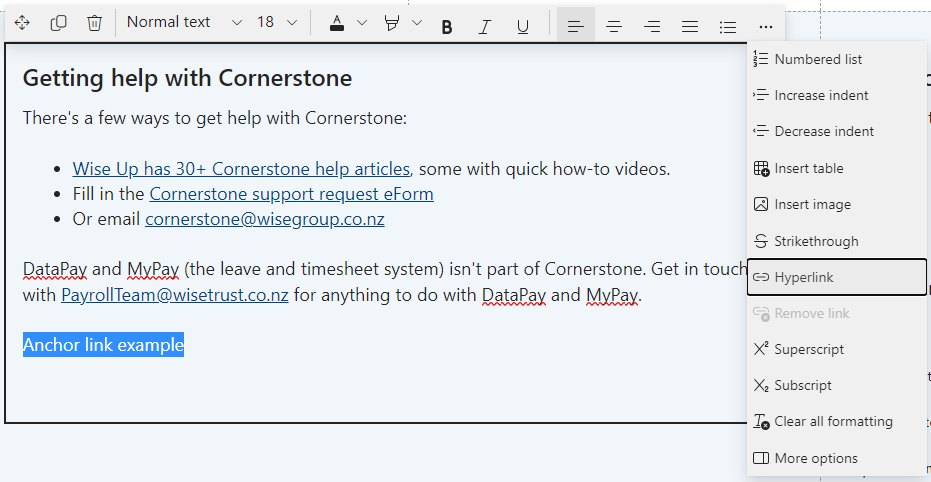Screen dimensions: 931x482
Task: Select Align center
Action: [614, 27]
